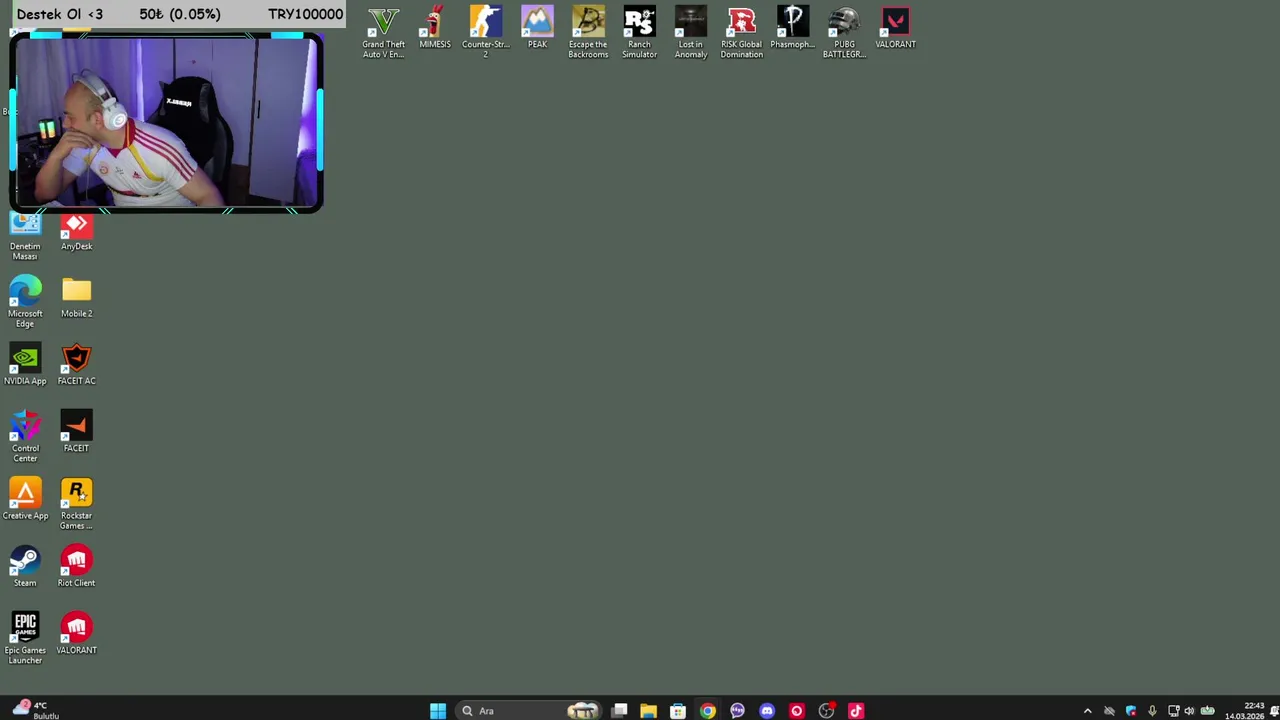Open Microsoft Store taskbar icon
Image resolution: width=1280 pixels, height=720 pixels.
coord(678,711)
